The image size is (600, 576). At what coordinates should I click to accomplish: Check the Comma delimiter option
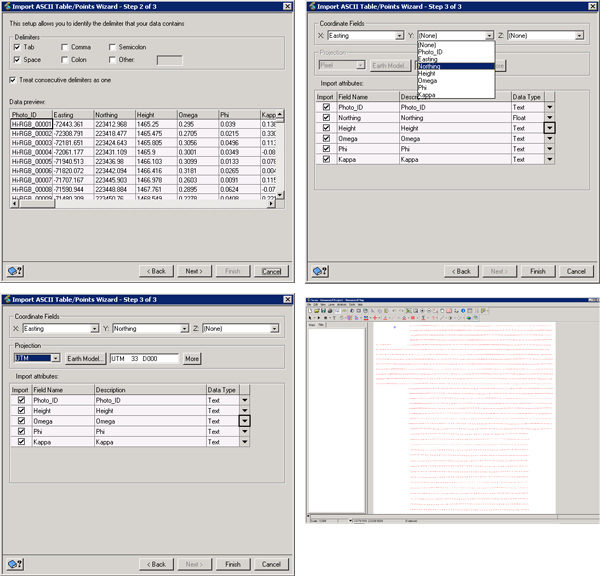(x=64, y=47)
